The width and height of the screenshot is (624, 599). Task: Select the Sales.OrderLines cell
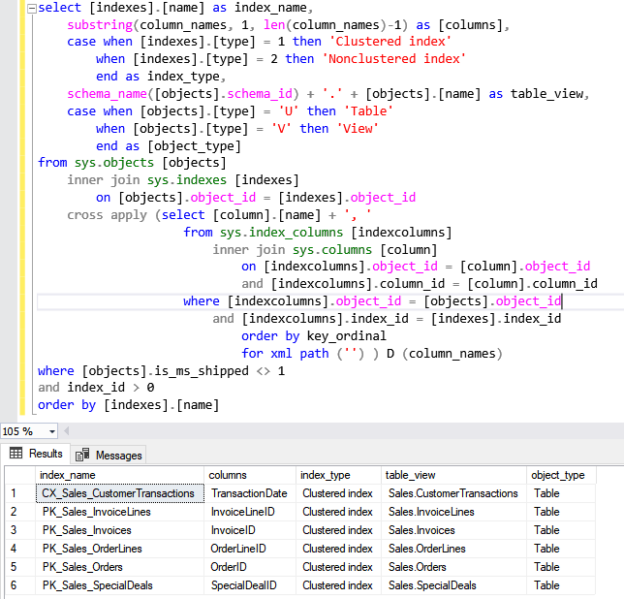coord(454,548)
